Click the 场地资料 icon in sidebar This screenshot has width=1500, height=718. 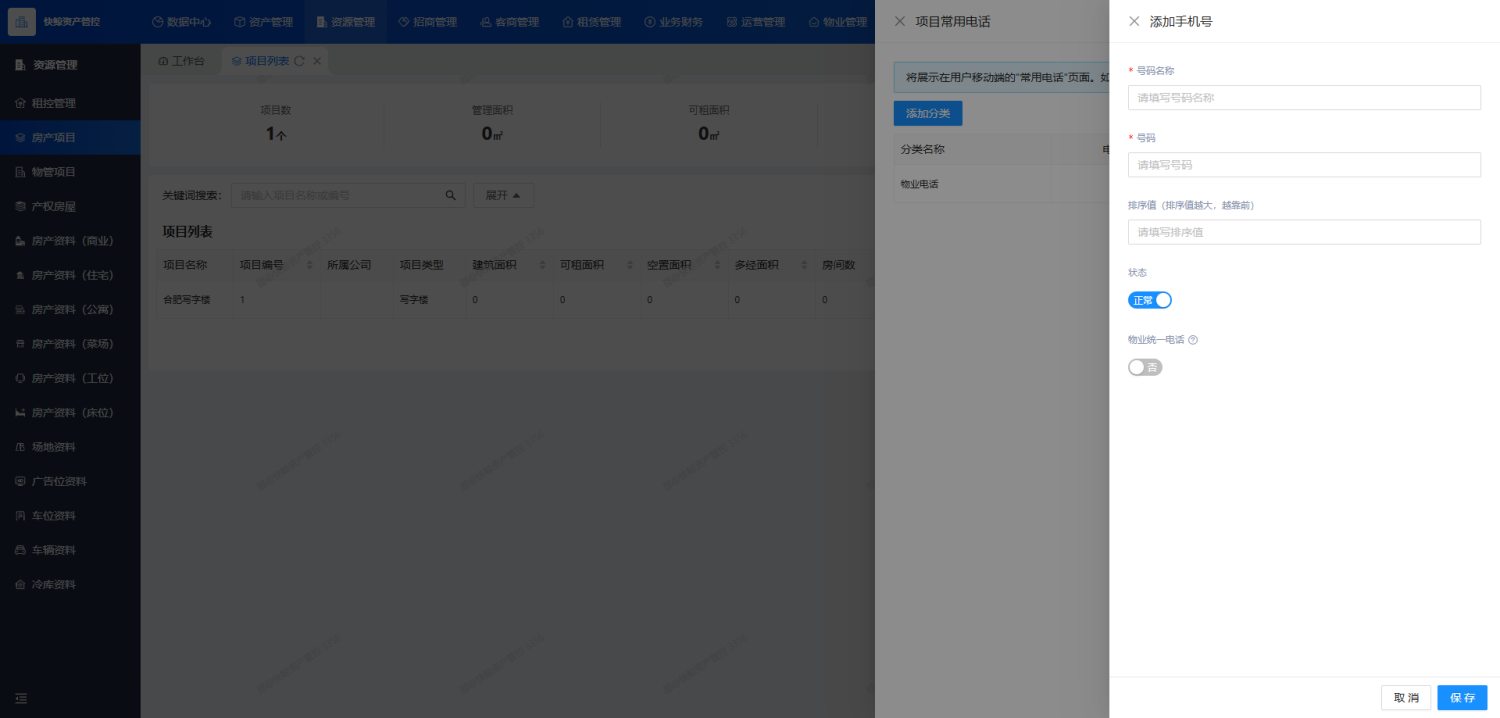pyautogui.click(x=20, y=447)
